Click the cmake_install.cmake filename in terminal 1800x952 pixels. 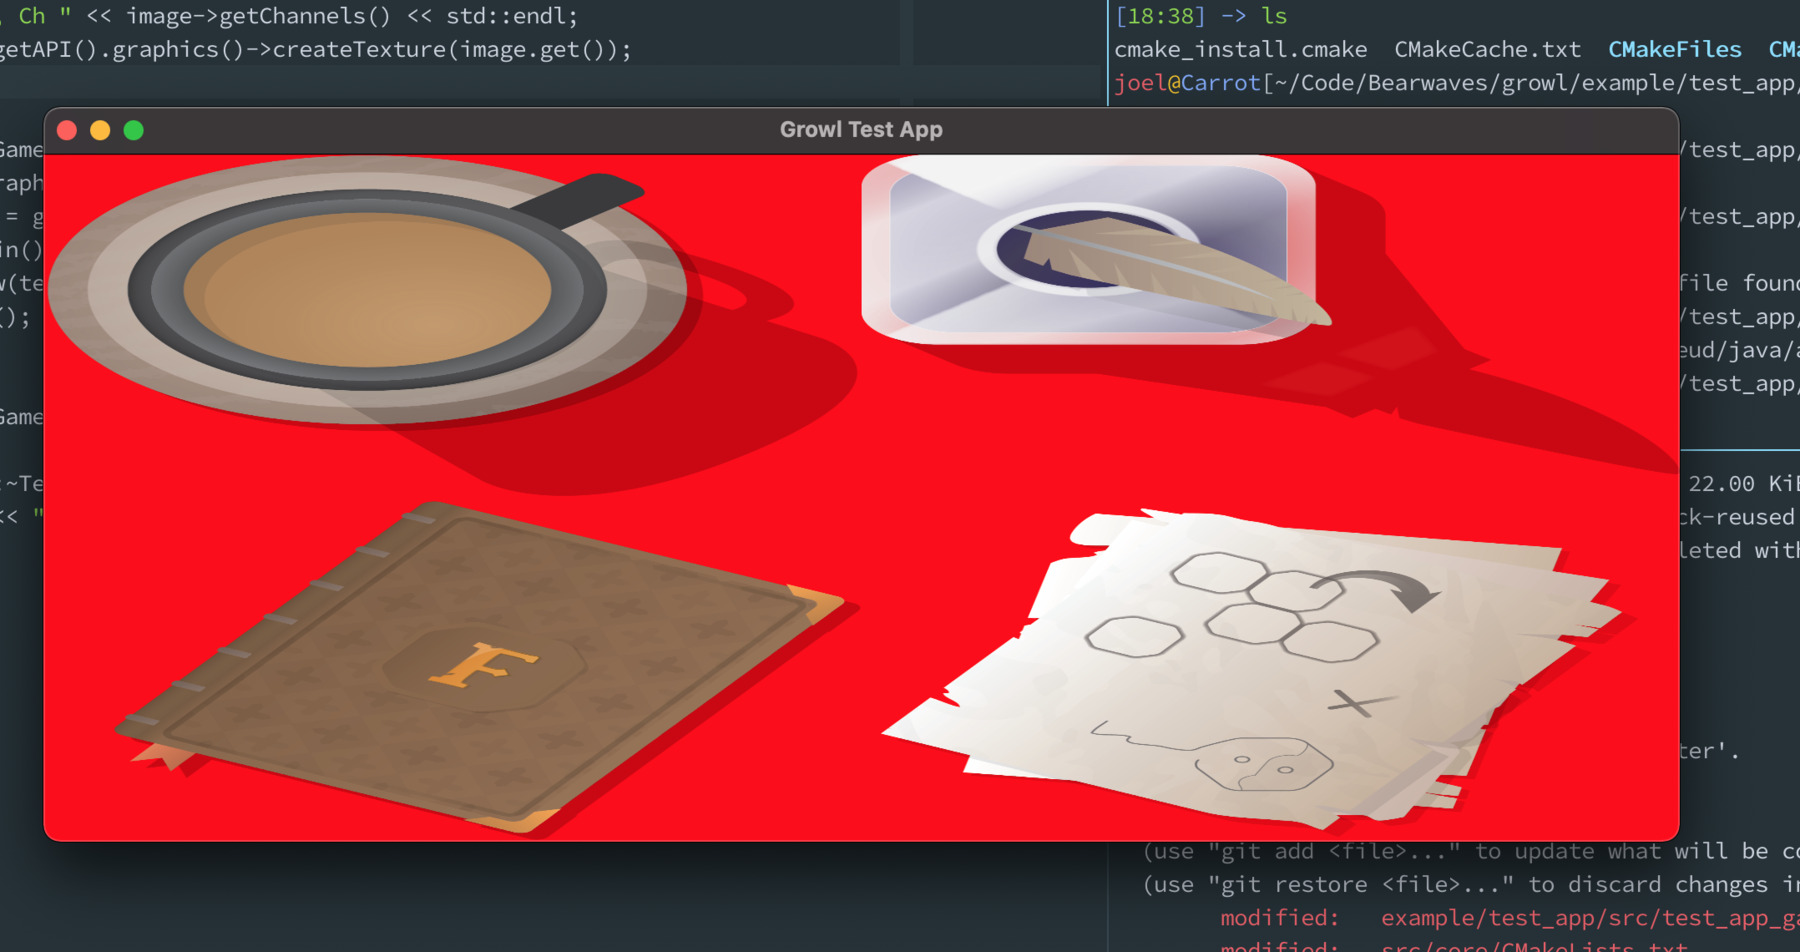[x=1242, y=49]
